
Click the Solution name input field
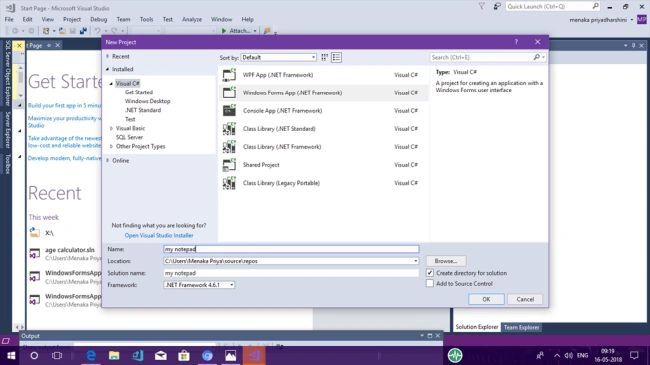click(x=291, y=273)
